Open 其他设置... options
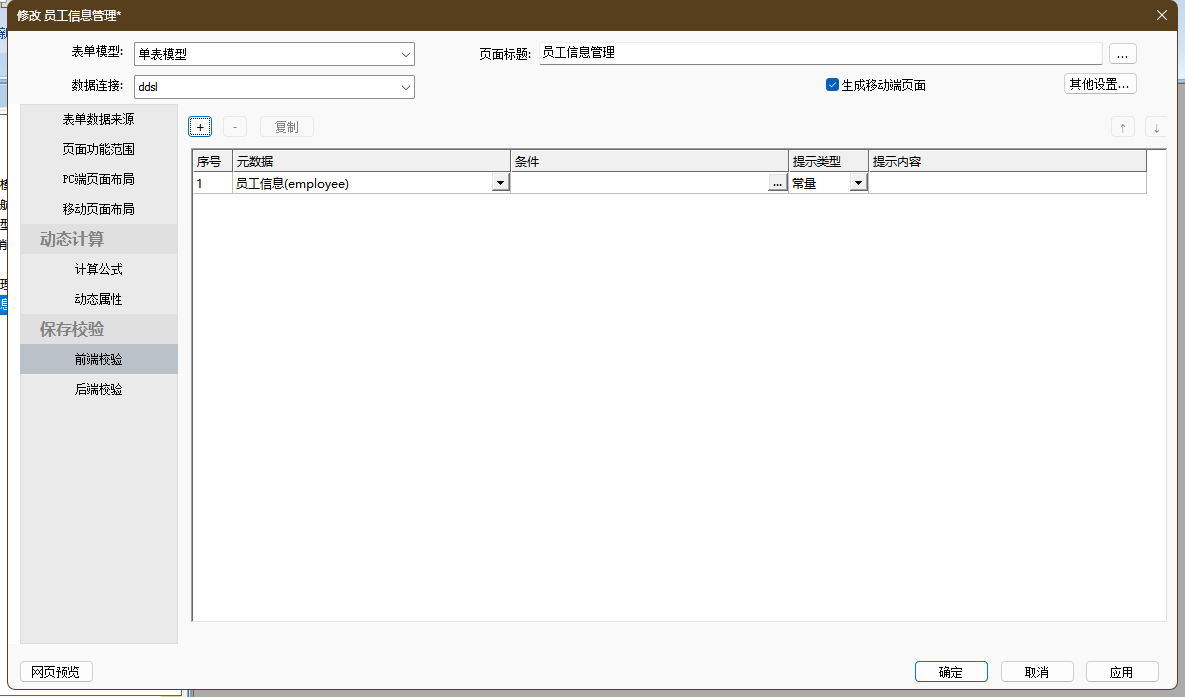Image resolution: width=1185 pixels, height=697 pixels. (1099, 84)
